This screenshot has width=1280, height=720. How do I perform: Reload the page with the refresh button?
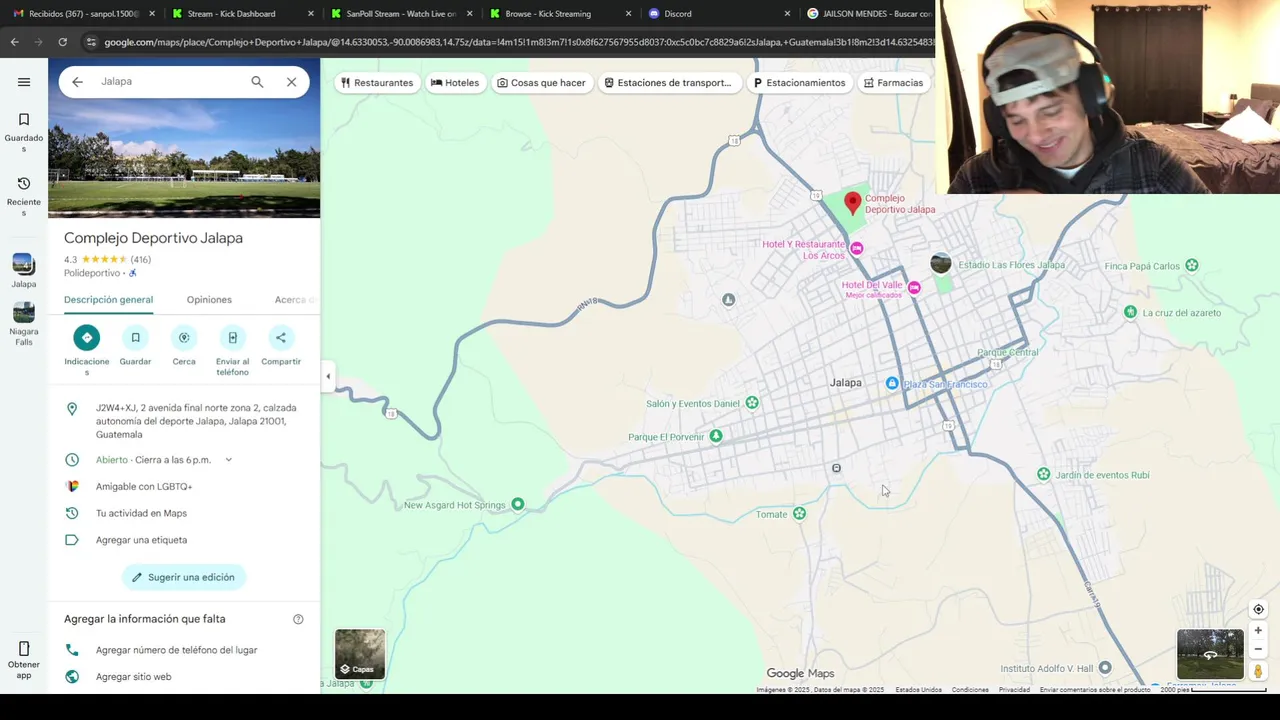[x=62, y=42]
